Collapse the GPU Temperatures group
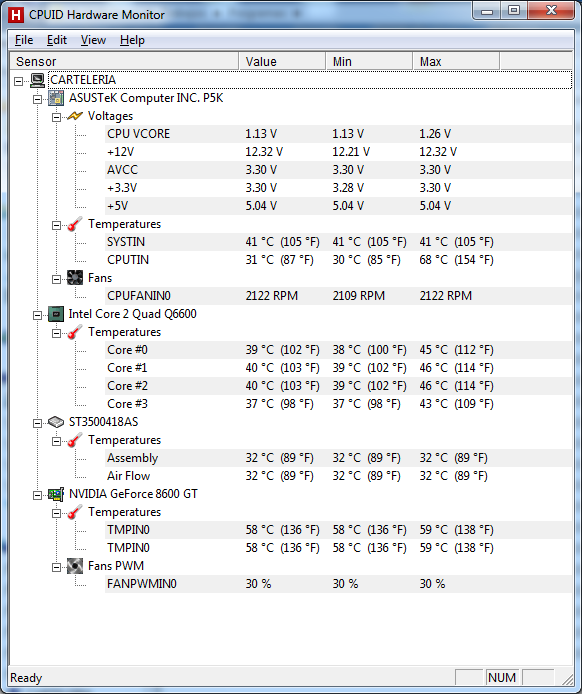The width and height of the screenshot is (582, 694). click(57, 513)
